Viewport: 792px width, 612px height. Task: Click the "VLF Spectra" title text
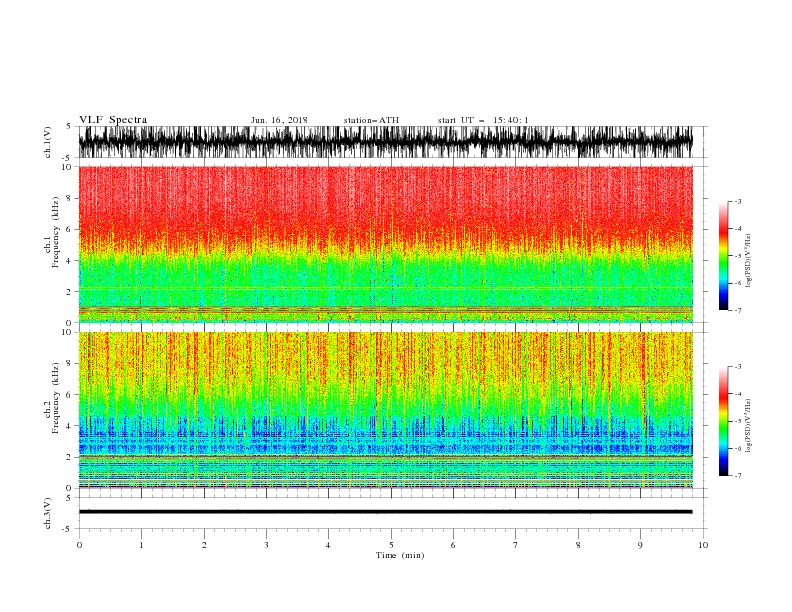(113, 120)
